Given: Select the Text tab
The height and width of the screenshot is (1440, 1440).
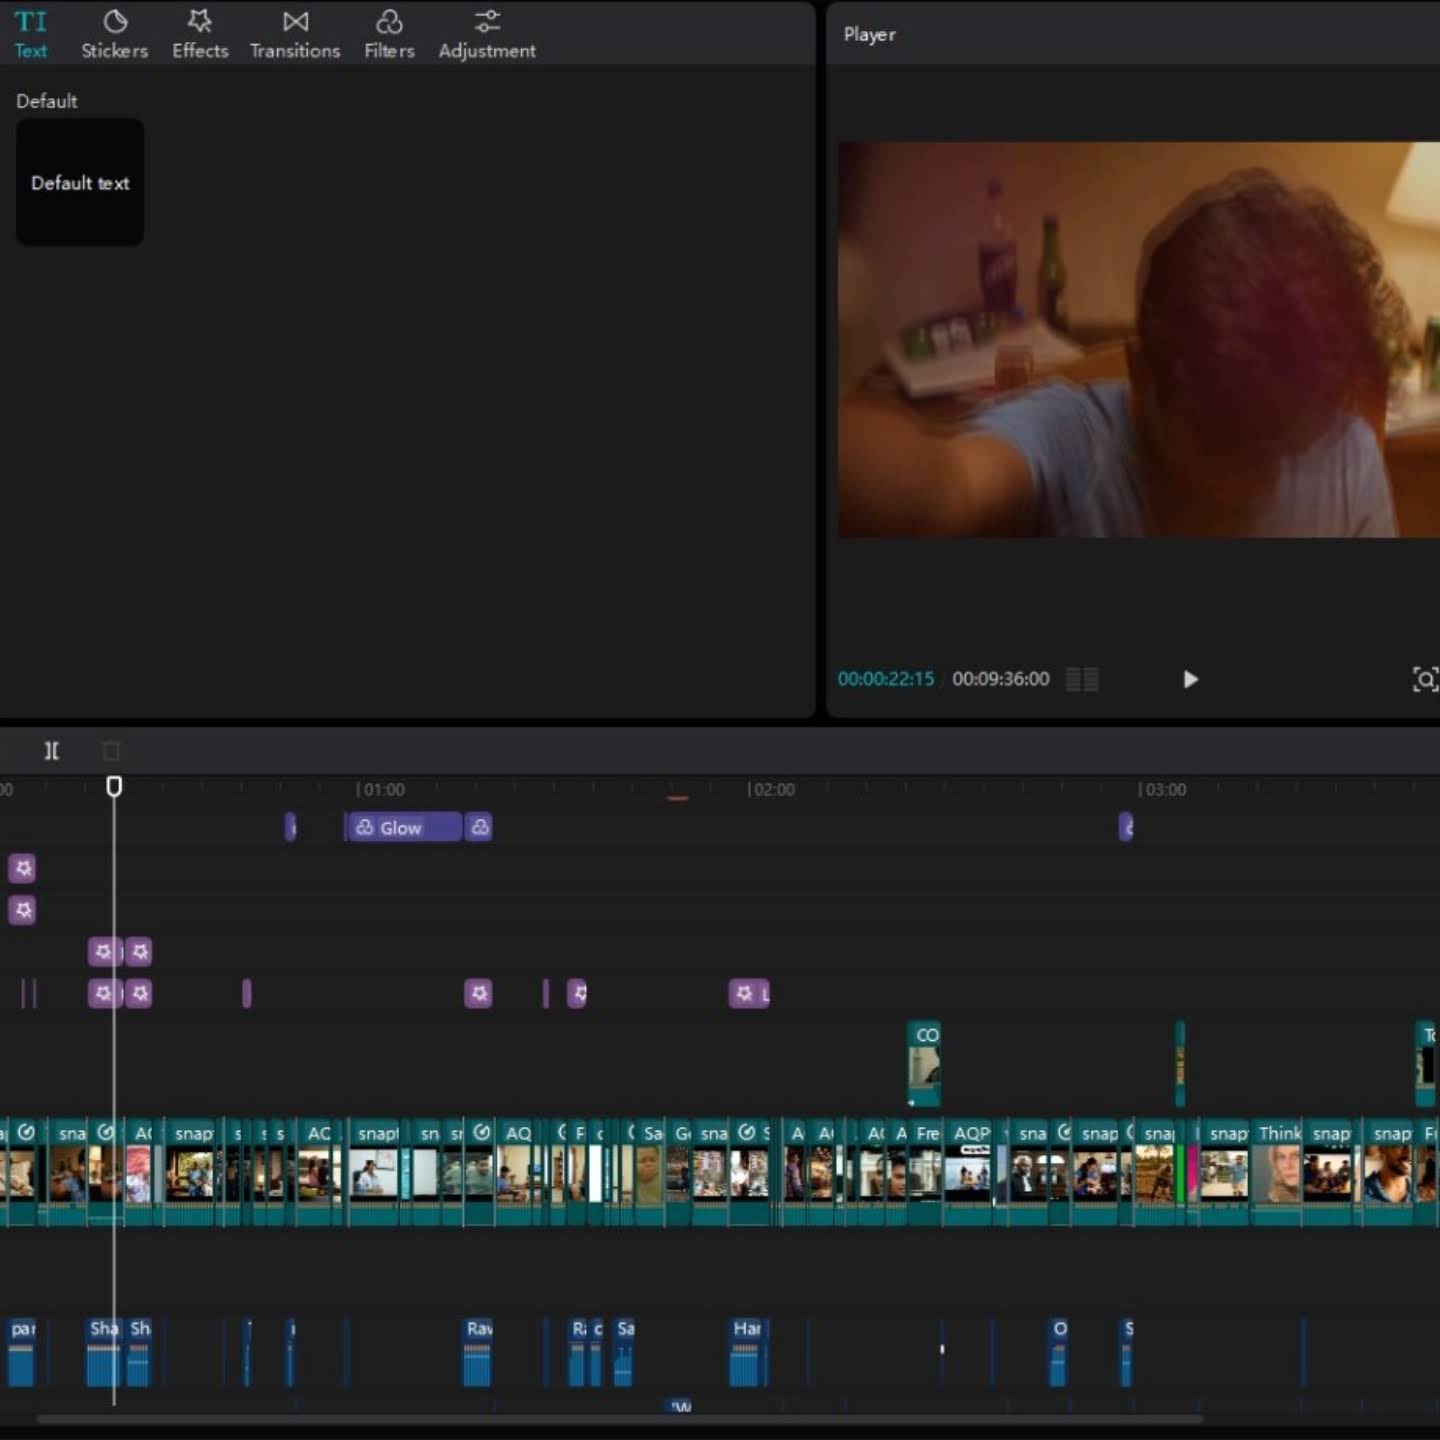Looking at the screenshot, I should pos(30,35).
